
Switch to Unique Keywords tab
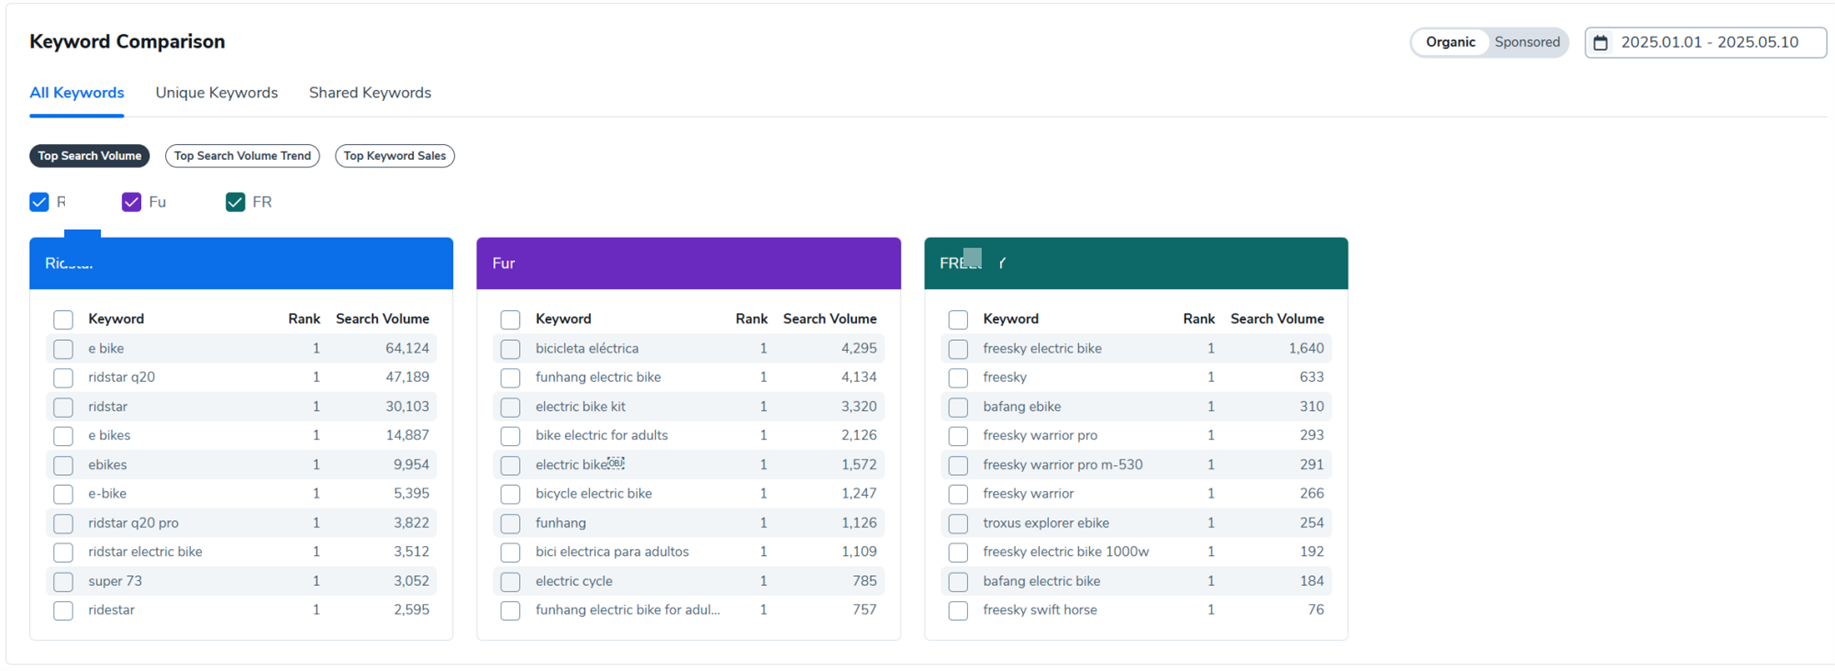(216, 93)
